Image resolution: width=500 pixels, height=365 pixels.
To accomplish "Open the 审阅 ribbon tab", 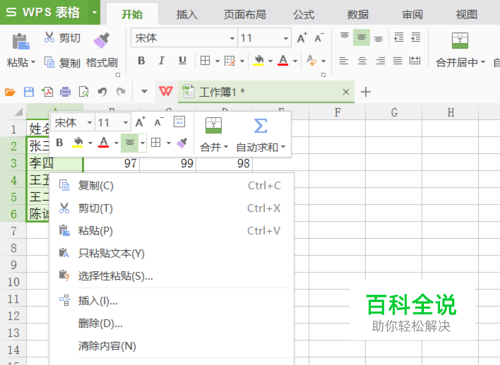I will [x=412, y=14].
